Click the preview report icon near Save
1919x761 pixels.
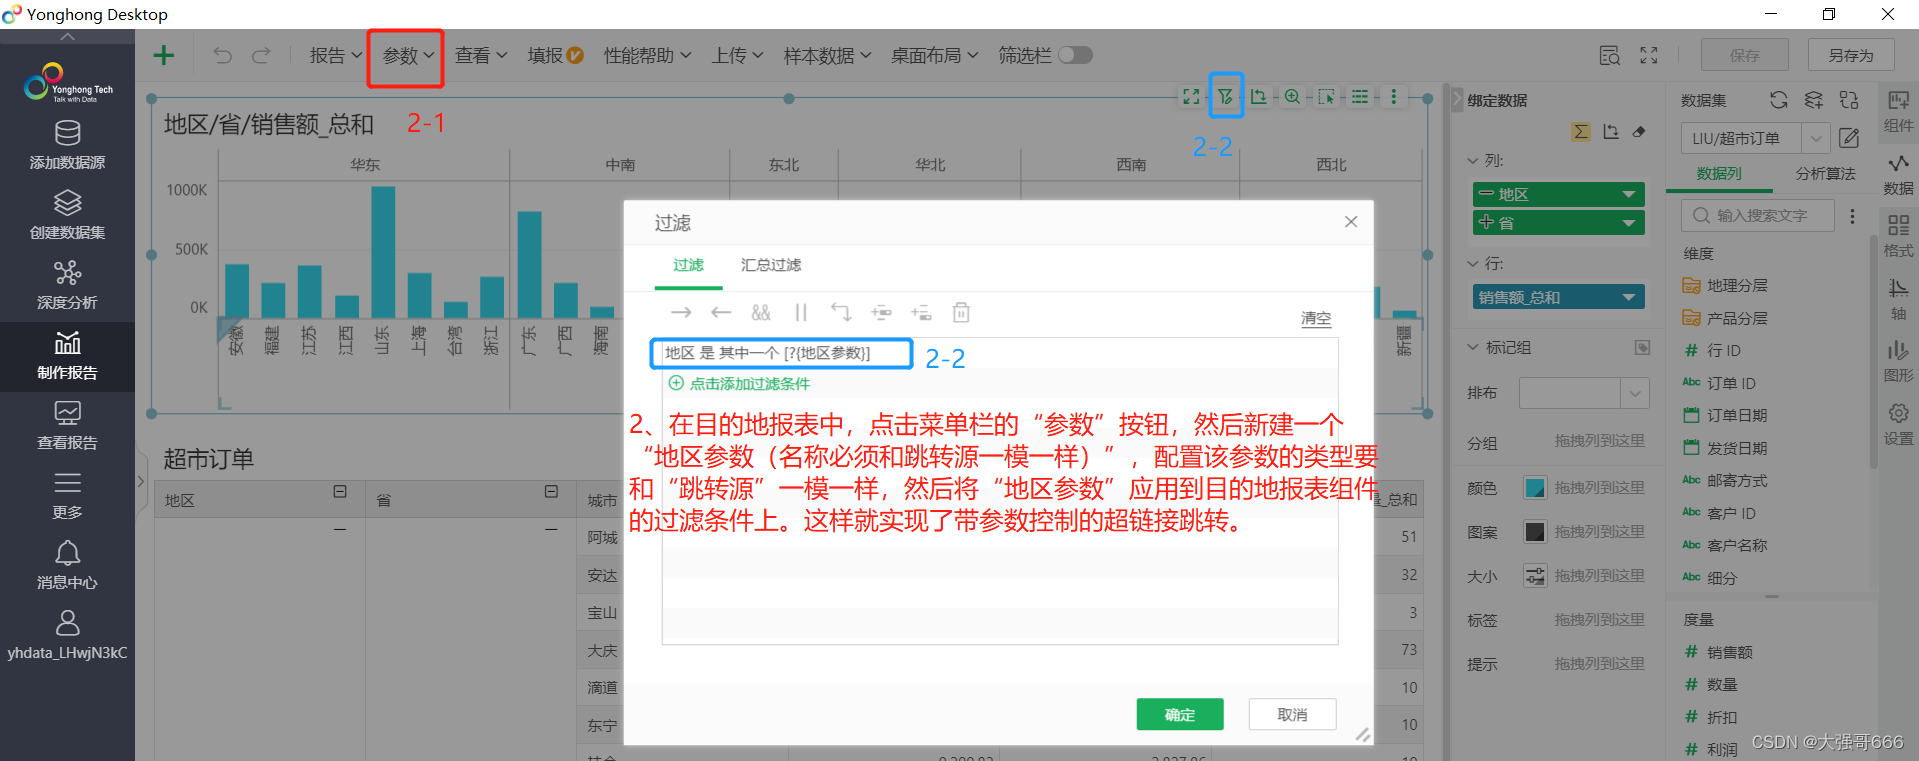[x=1609, y=56]
